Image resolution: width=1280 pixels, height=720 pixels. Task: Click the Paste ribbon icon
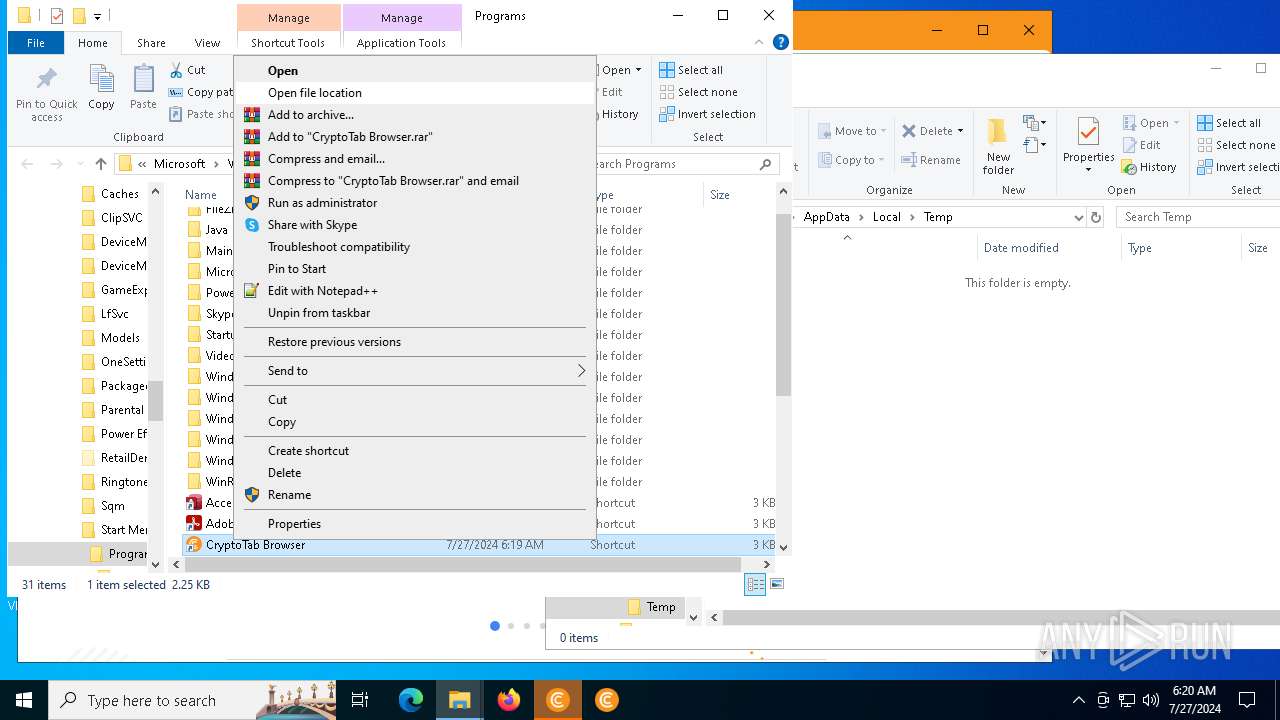coord(143,87)
